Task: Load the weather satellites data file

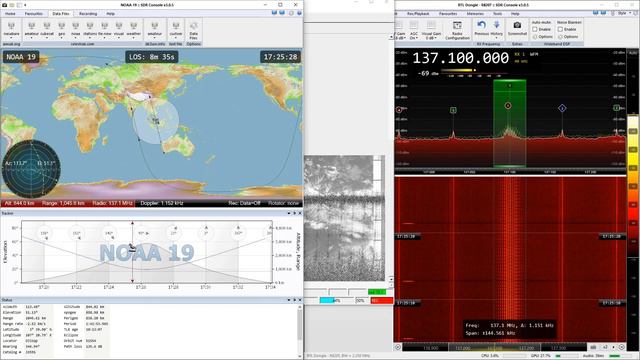Action: coord(133,29)
